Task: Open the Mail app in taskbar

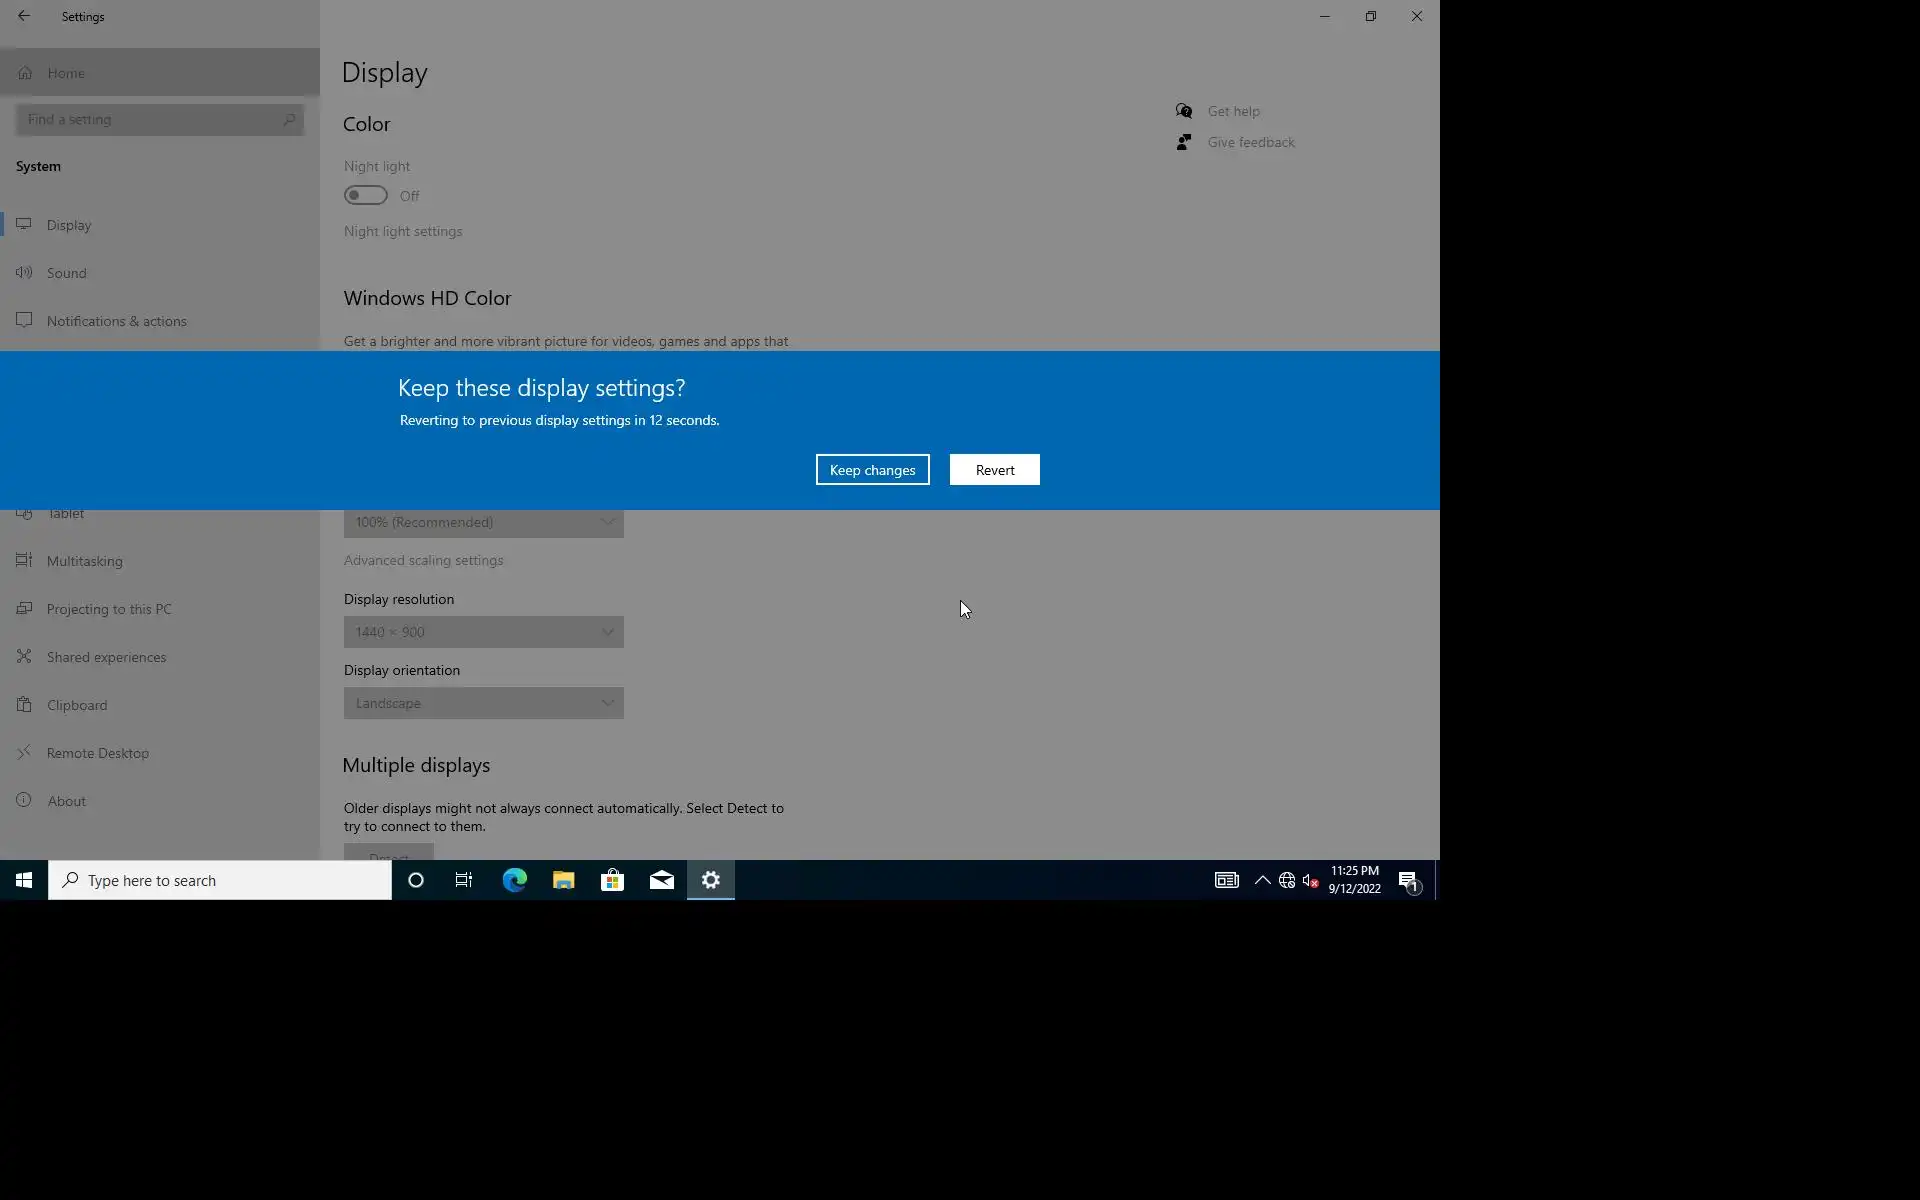Action: 661,880
